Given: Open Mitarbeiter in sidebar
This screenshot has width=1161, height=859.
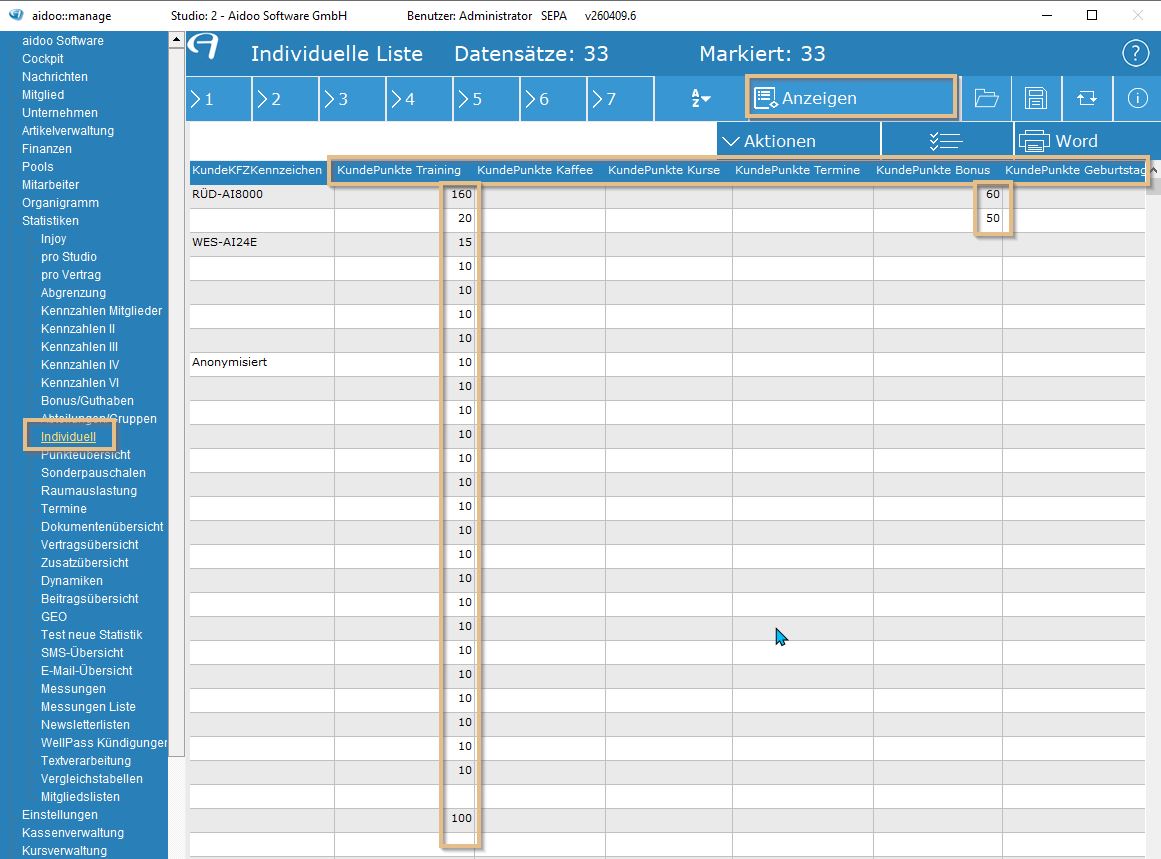Looking at the screenshot, I should (50, 185).
